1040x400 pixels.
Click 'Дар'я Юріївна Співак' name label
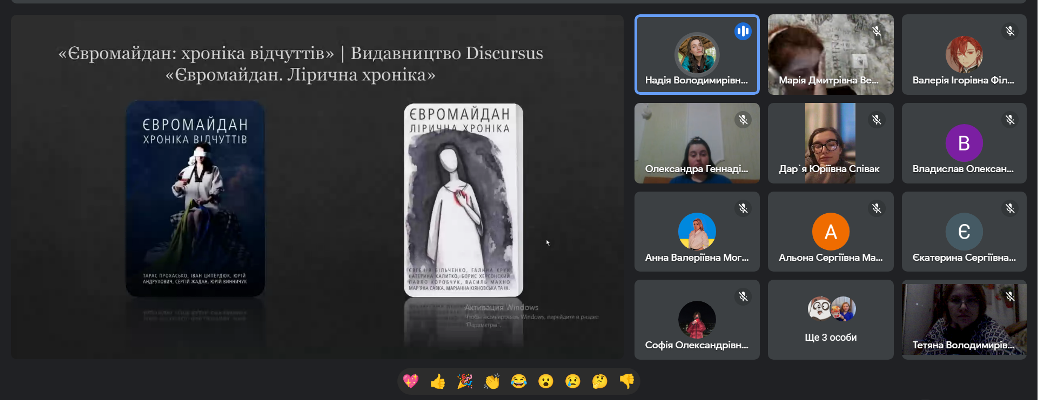829,168
